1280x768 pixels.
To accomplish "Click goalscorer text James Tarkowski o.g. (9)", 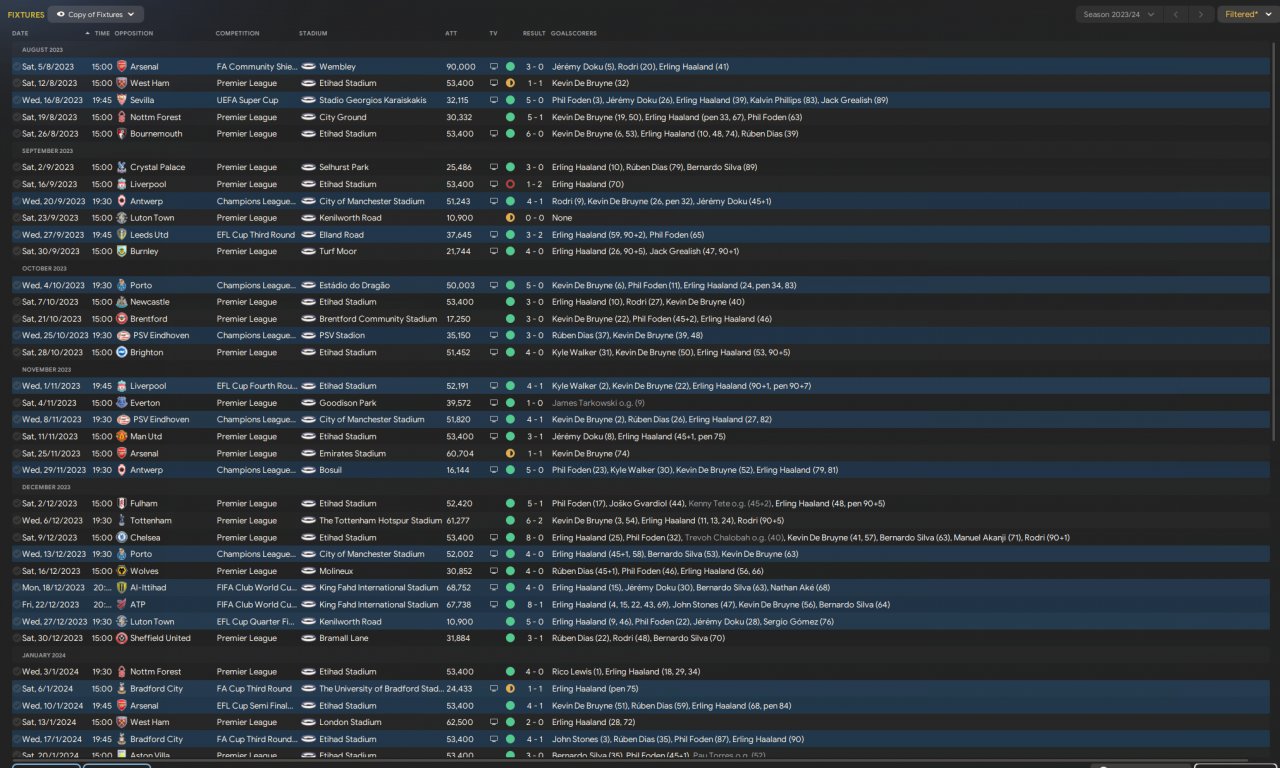I will tap(598, 403).
